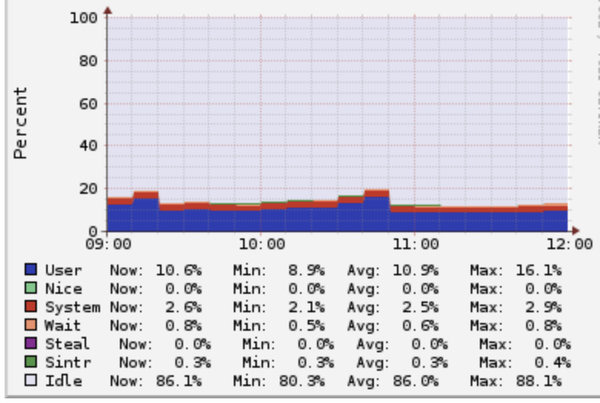The width and height of the screenshot is (600, 403).
Task: Click User Avg value 10.9%
Action: [x=416, y=270]
